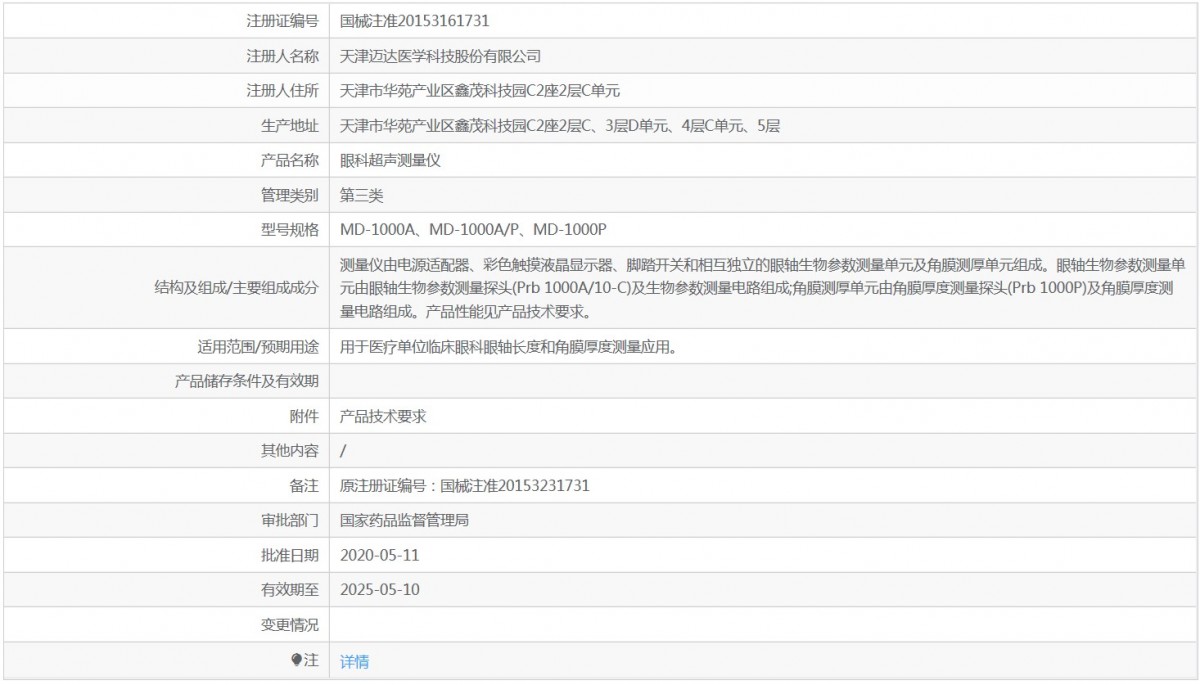Click the 注册证编号 label cell
This screenshot has height=685, width=1200.
[283, 20]
